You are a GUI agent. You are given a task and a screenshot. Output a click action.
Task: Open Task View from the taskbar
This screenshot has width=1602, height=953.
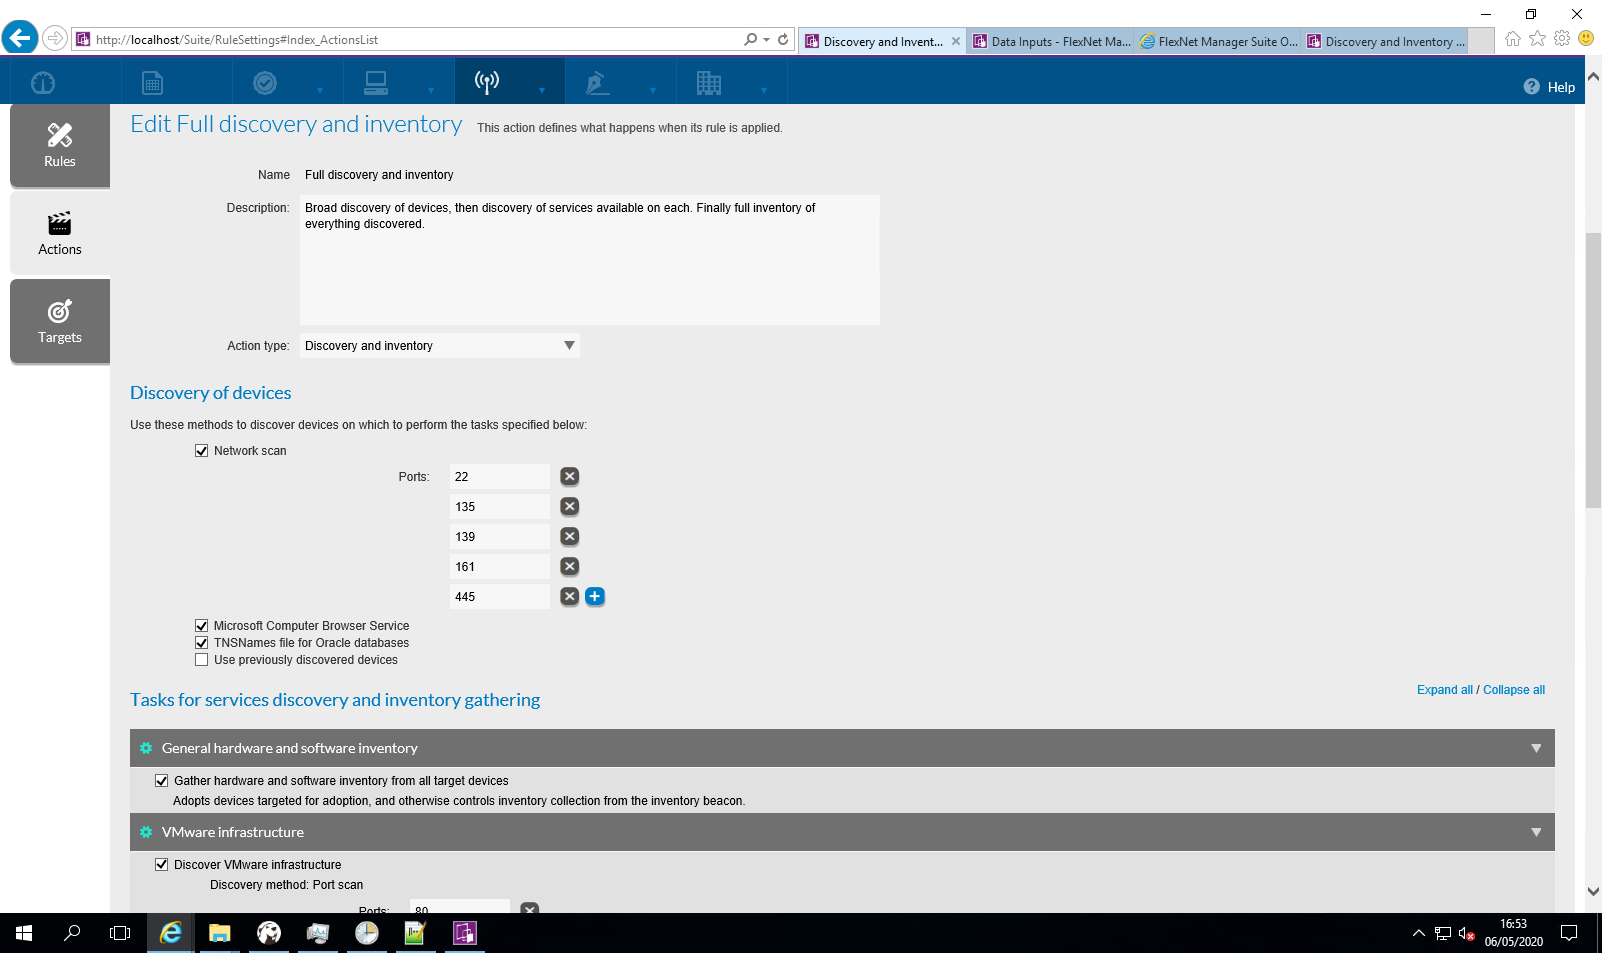coord(120,933)
